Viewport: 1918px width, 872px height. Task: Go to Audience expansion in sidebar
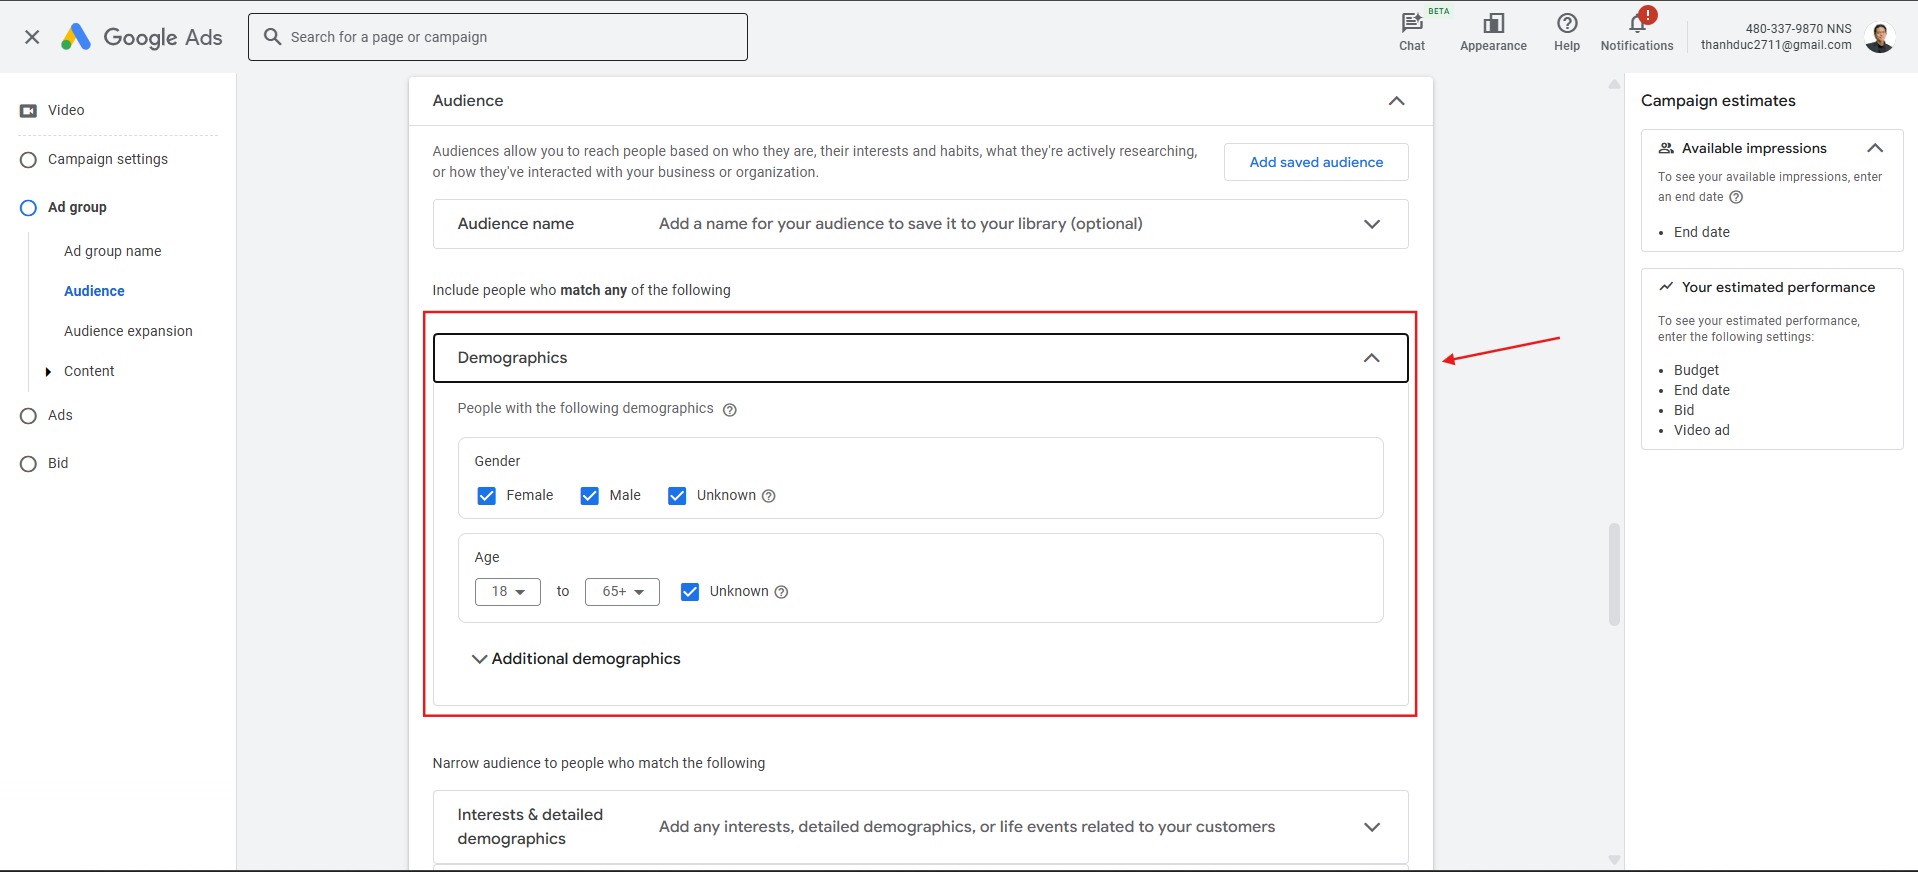coord(128,331)
